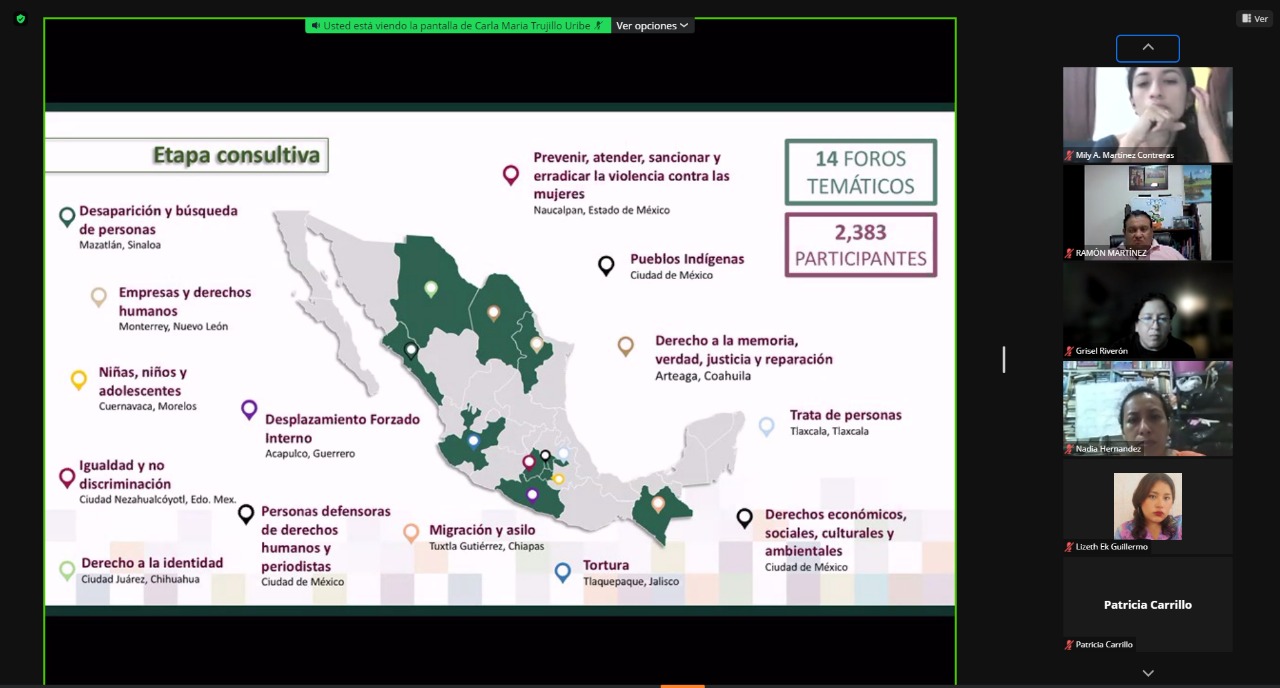Click the green pin beside Derecho a la identidad
This screenshot has height=688, width=1280.
coord(67,571)
